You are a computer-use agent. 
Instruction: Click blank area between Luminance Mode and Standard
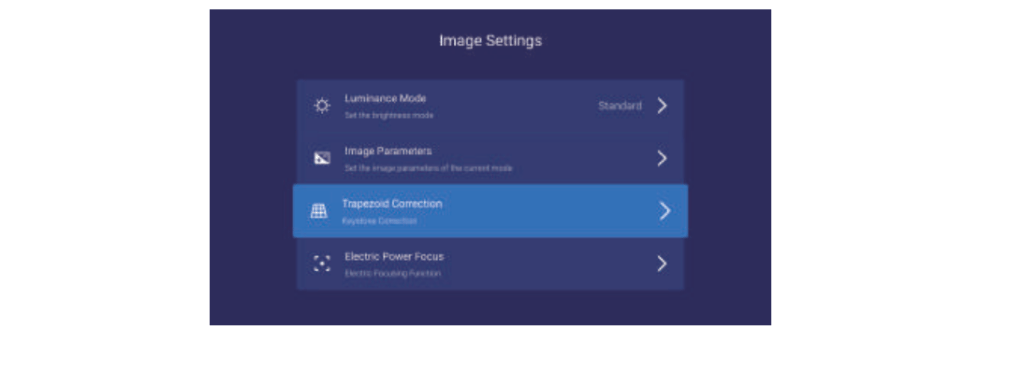pos(513,106)
